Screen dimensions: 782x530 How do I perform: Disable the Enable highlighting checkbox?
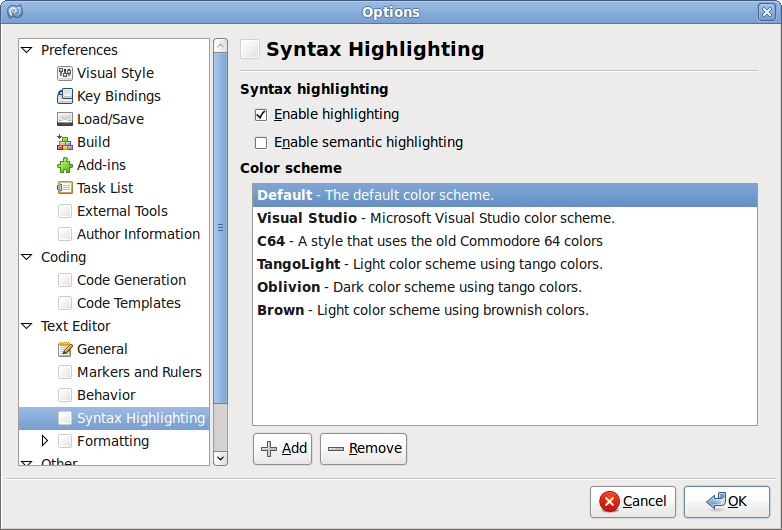tap(261, 115)
